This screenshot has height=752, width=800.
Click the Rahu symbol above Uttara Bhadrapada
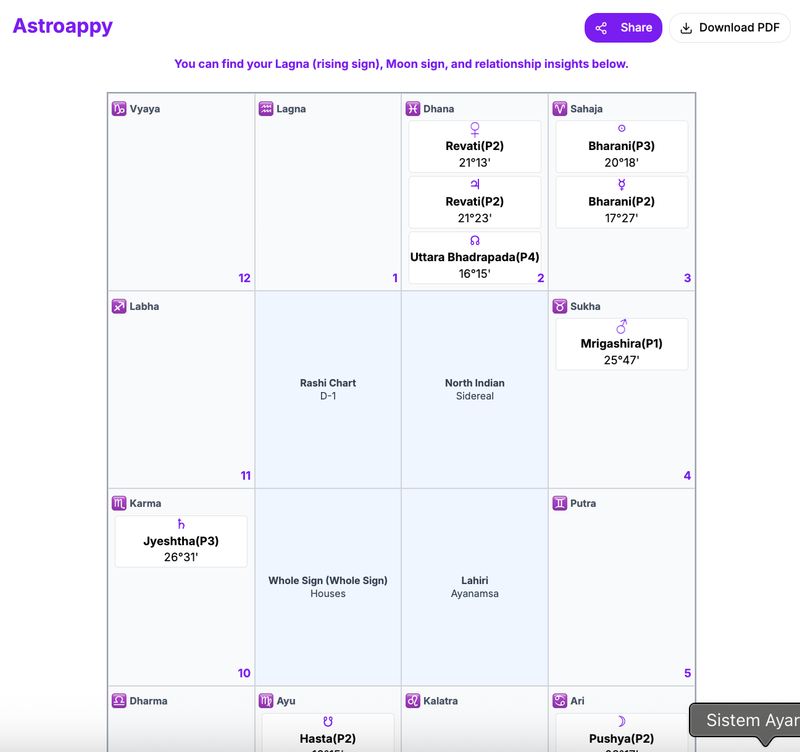[x=474, y=240]
